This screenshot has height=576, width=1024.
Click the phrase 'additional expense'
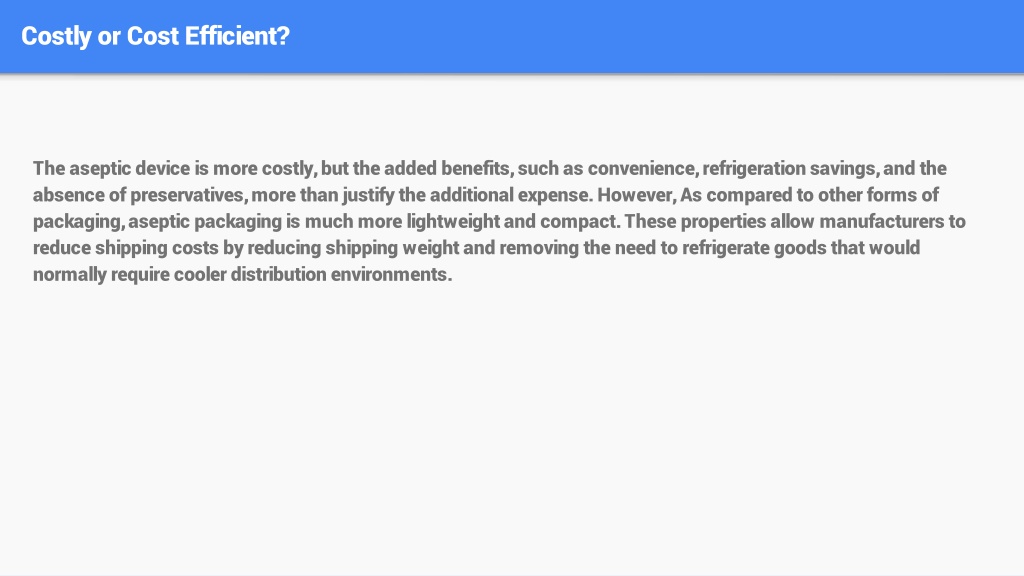click(x=511, y=195)
